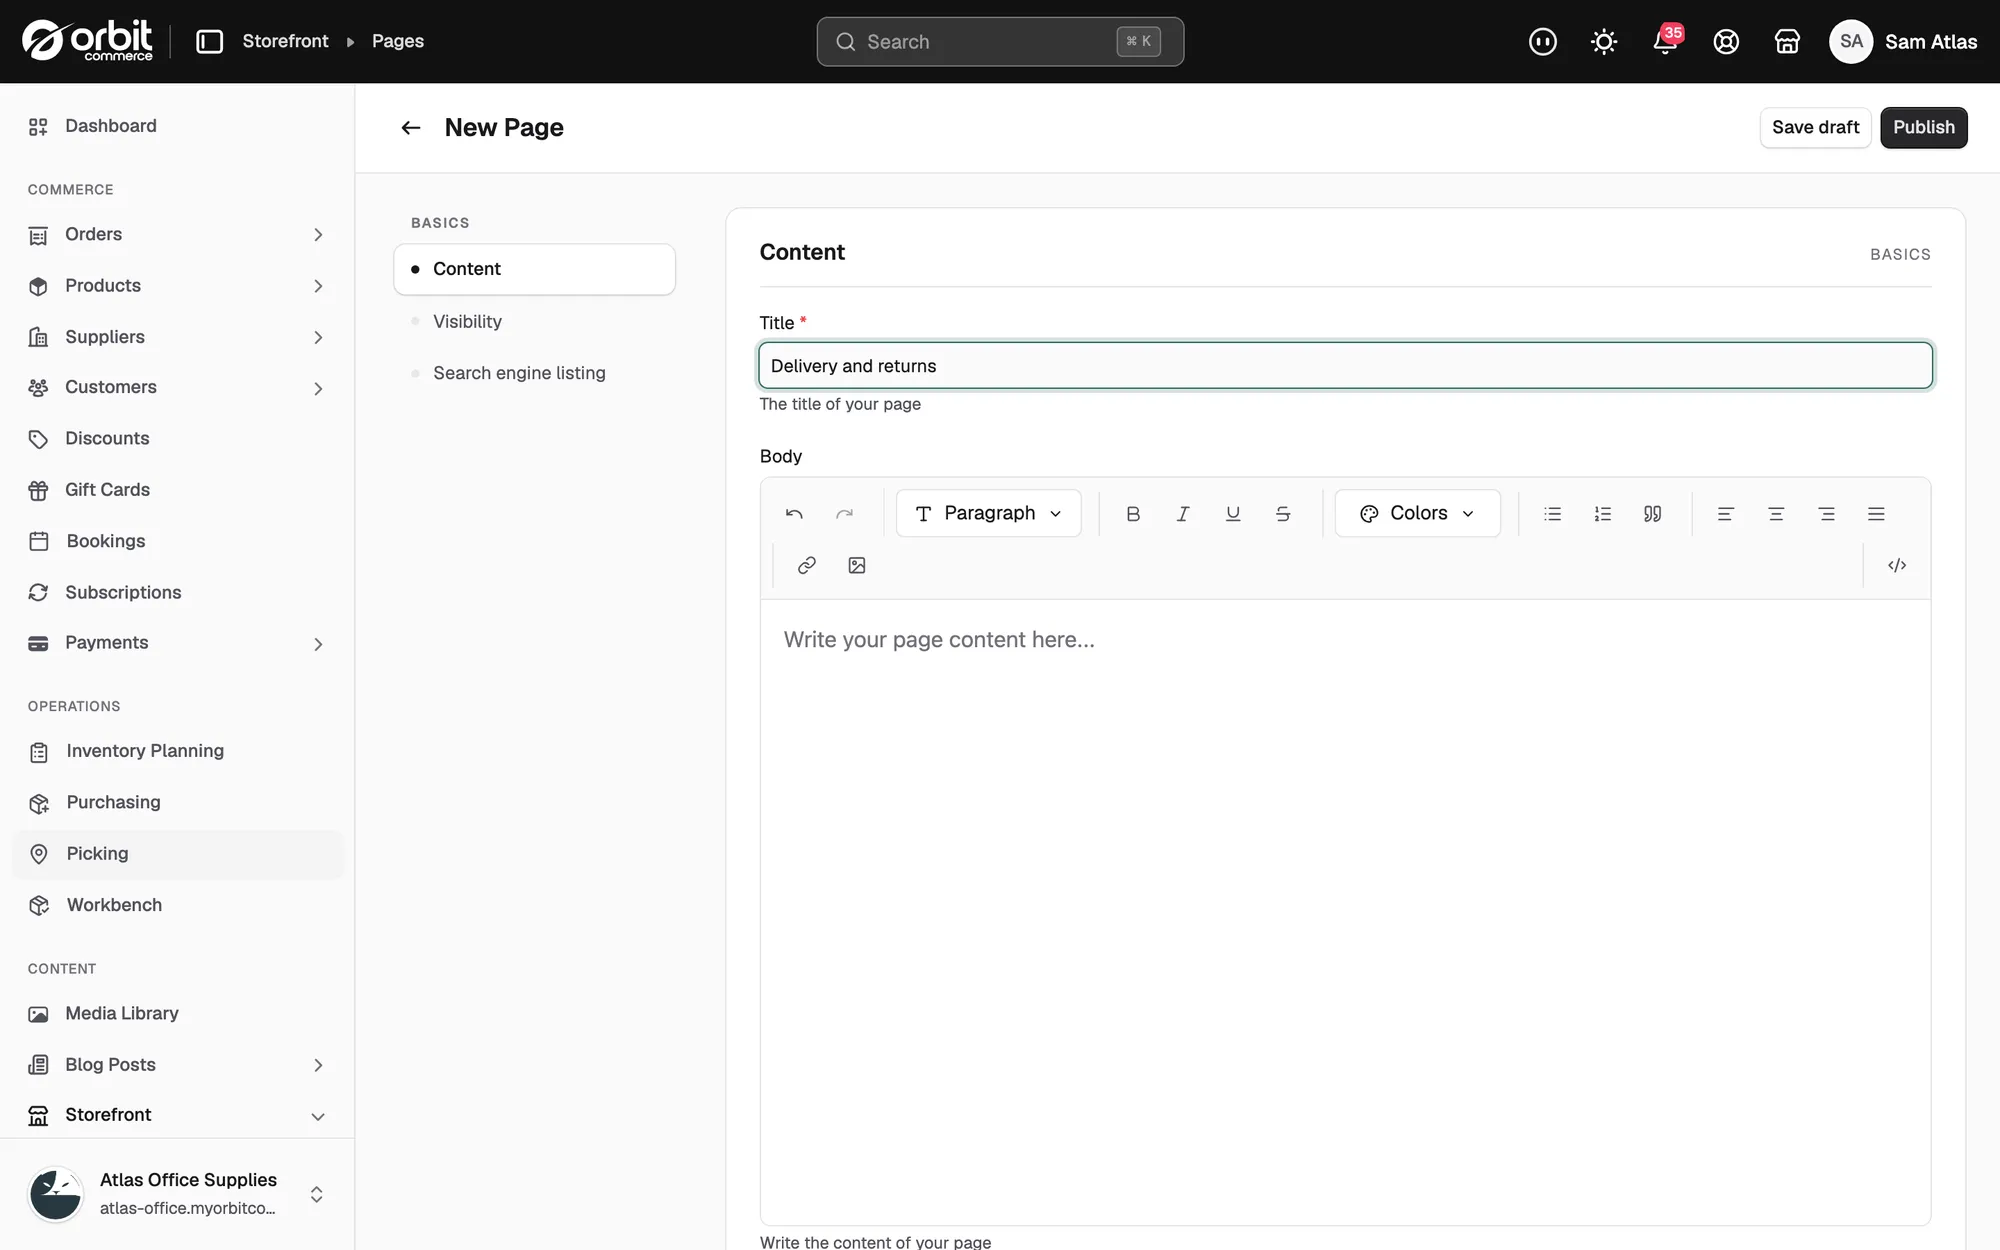2000x1250 pixels.
Task: Open the Colors dropdown
Action: [x=1417, y=513]
